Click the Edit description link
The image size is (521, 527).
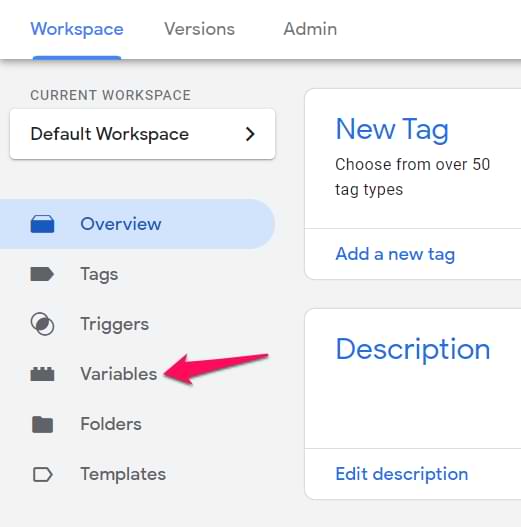402,474
